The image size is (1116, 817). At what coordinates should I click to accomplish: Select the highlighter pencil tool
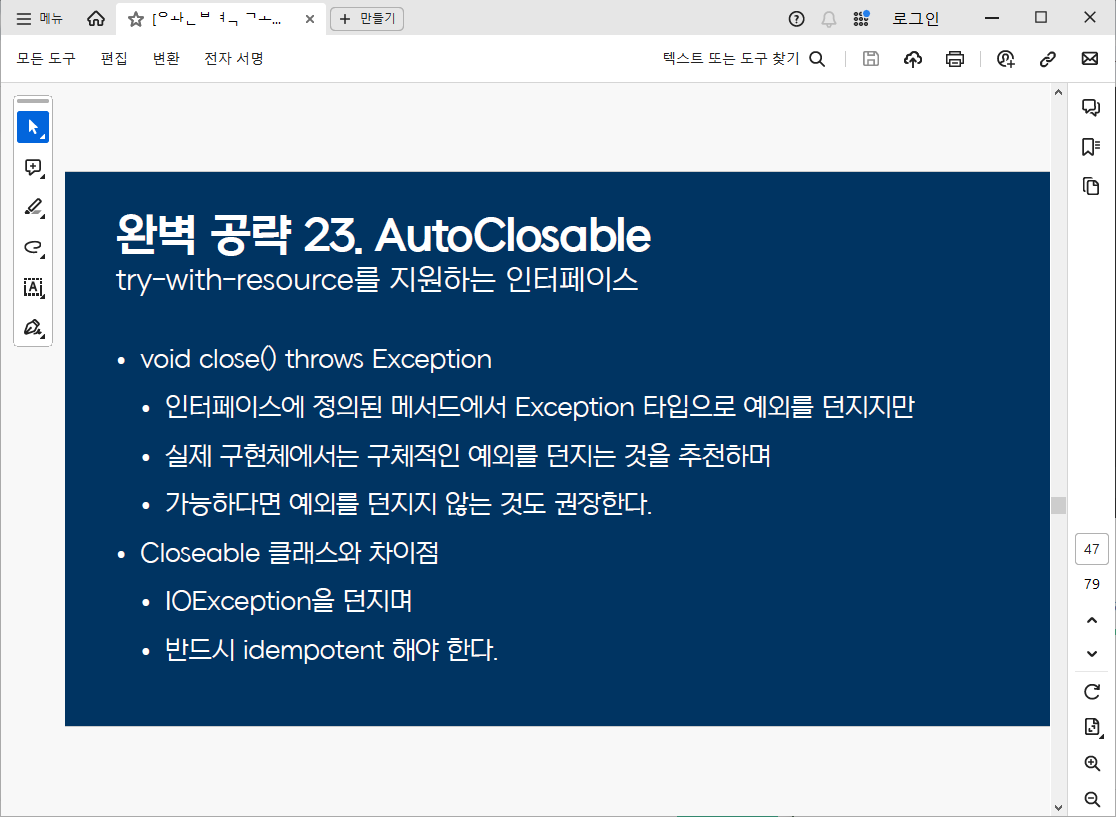tap(33, 207)
